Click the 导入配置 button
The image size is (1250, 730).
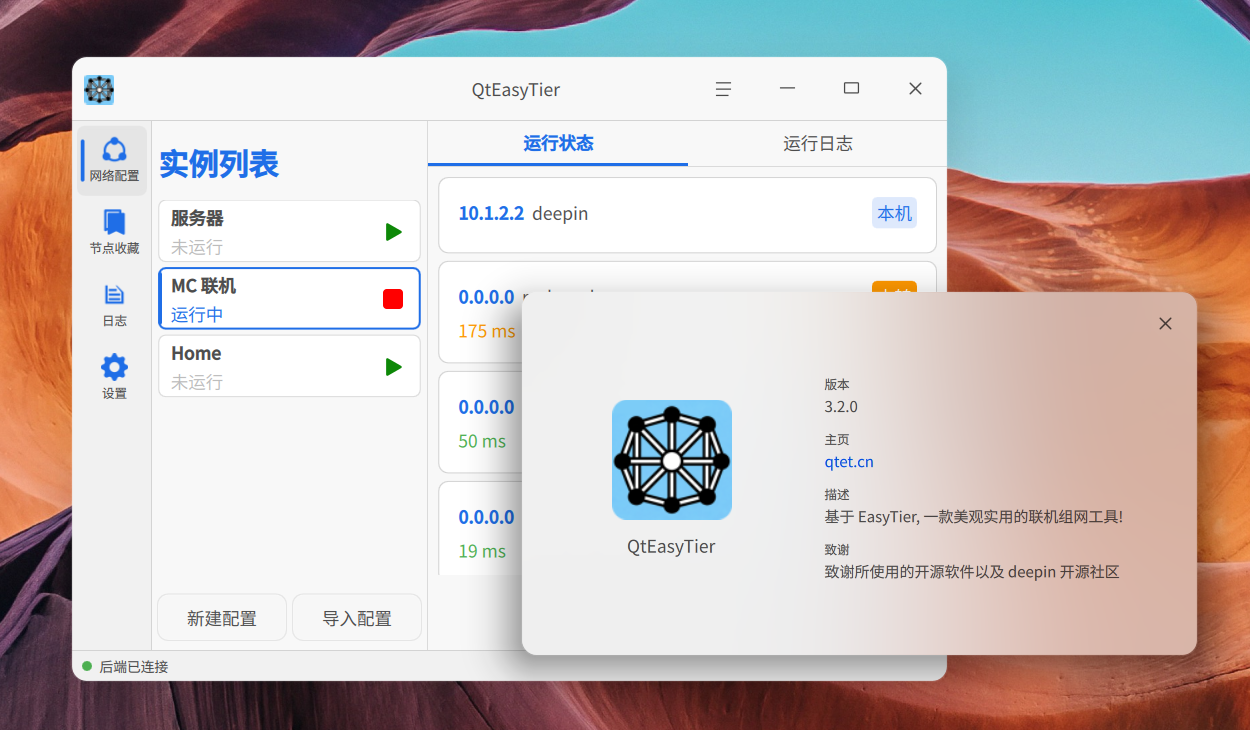(x=357, y=618)
